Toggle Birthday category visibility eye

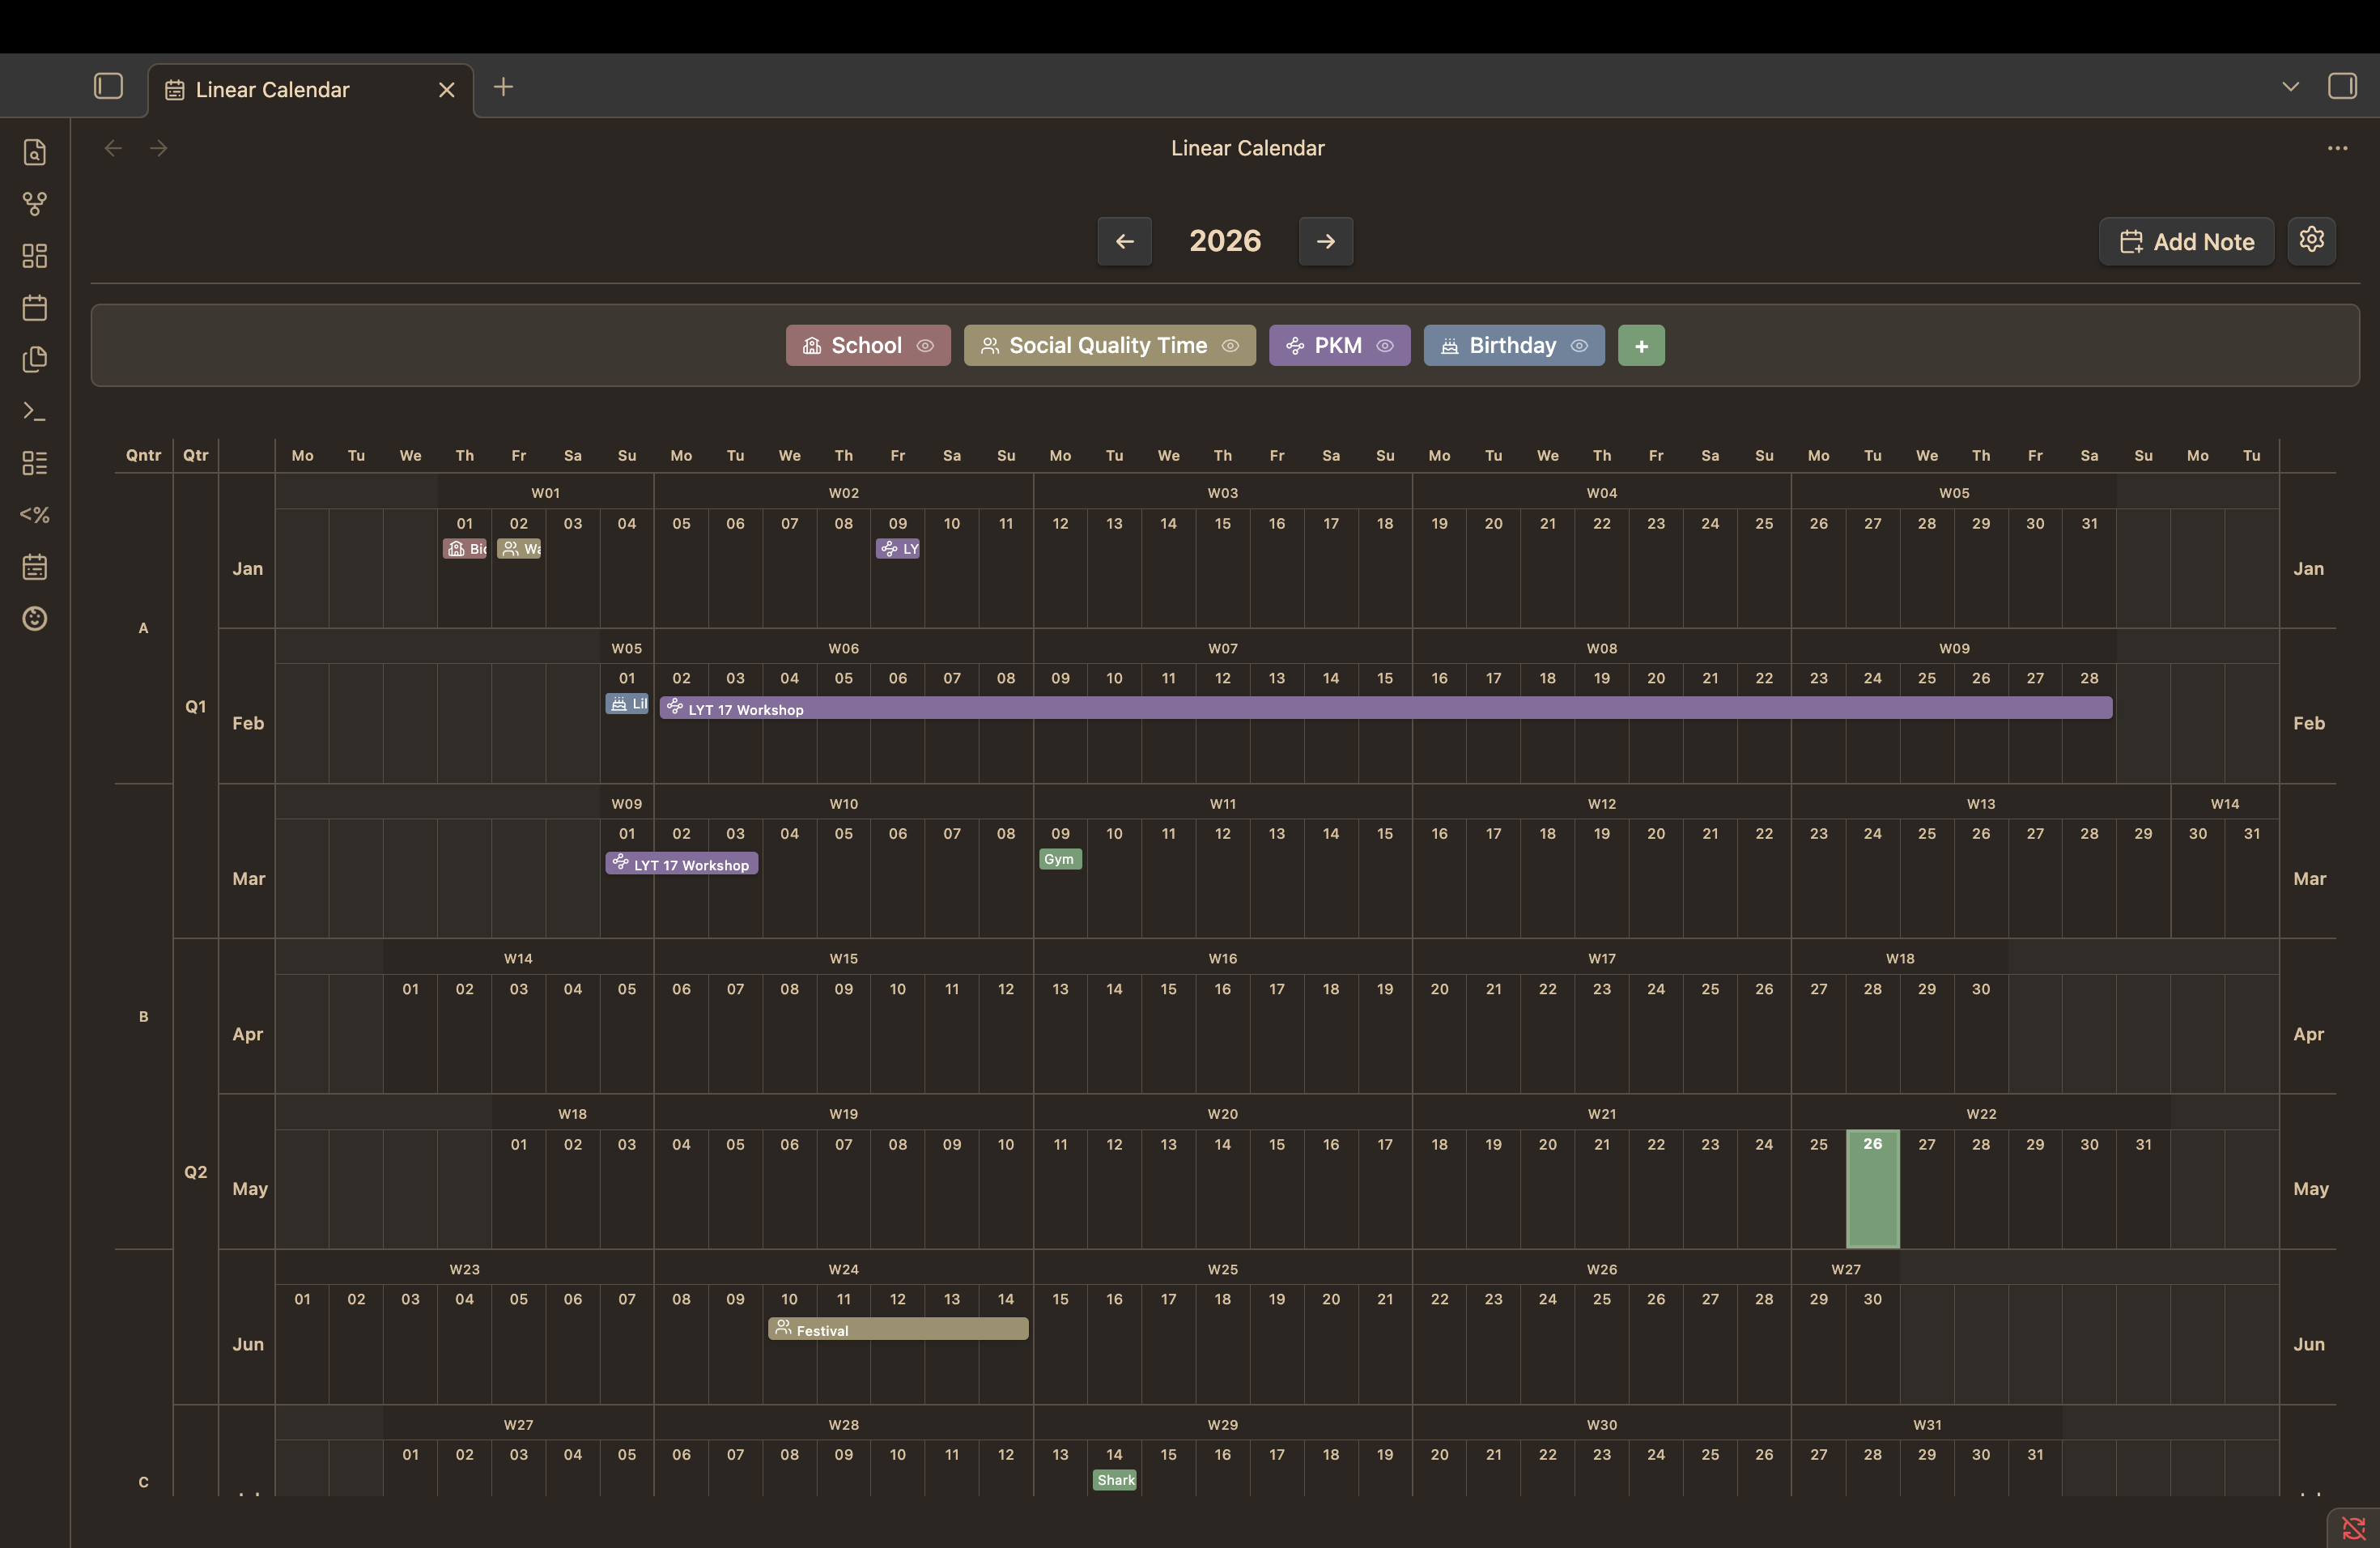pyautogui.click(x=1579, y=346)
